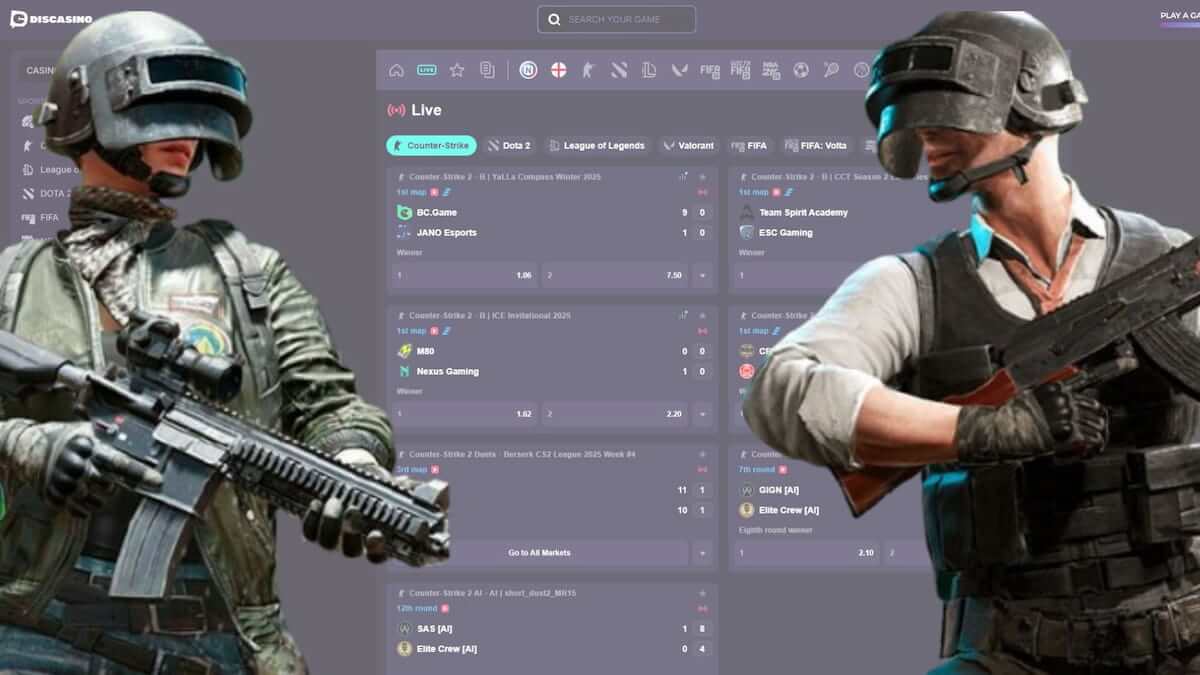The image size is (1200, 675).
Task: Favorite the M80 vs Nexus Gaming match
Action: tap(702, 315)
